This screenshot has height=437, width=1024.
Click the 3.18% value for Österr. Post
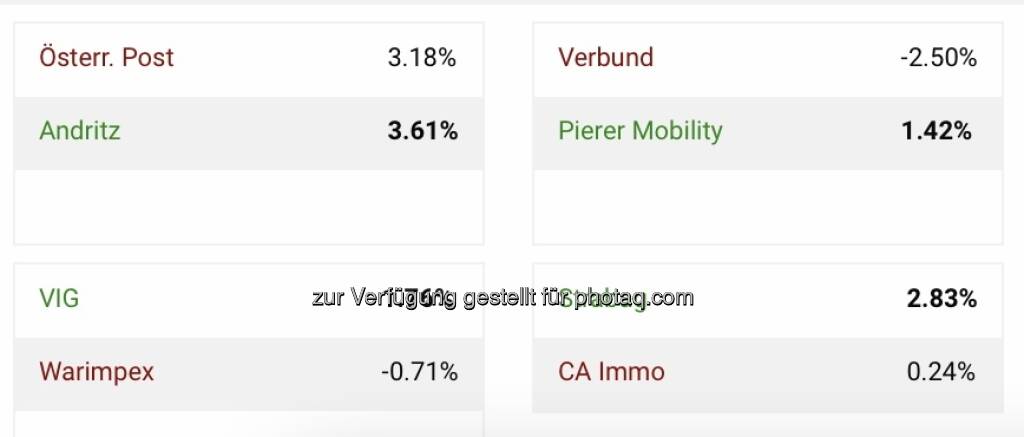[421, 58]
